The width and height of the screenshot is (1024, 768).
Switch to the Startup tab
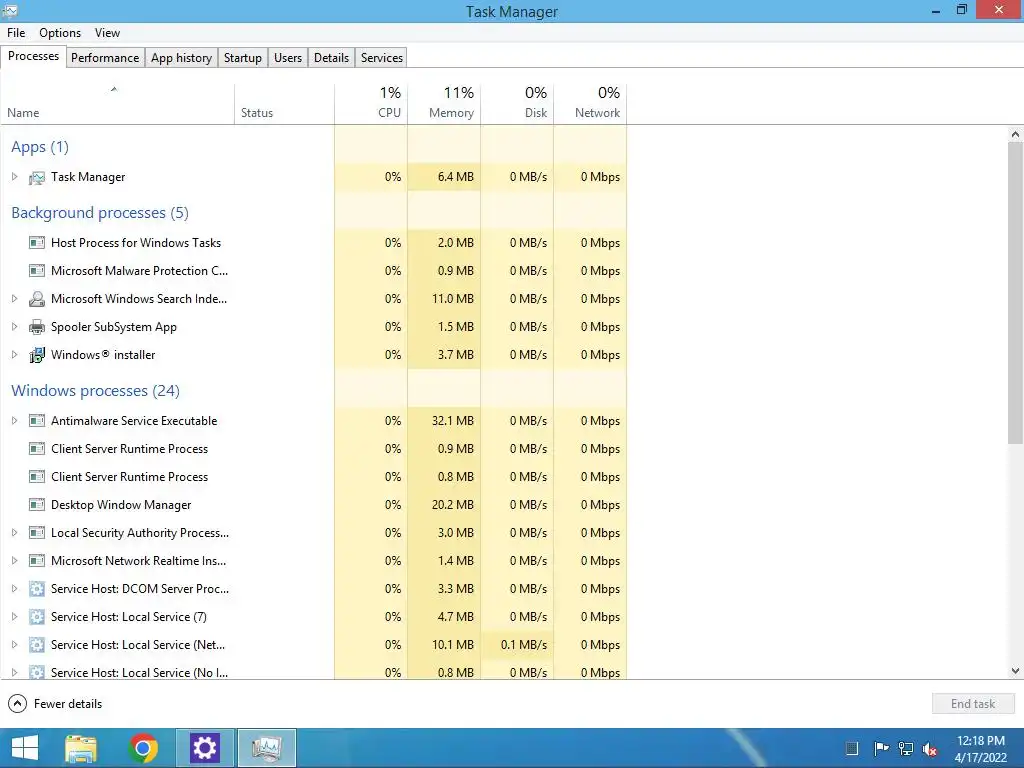click(243, 57)
